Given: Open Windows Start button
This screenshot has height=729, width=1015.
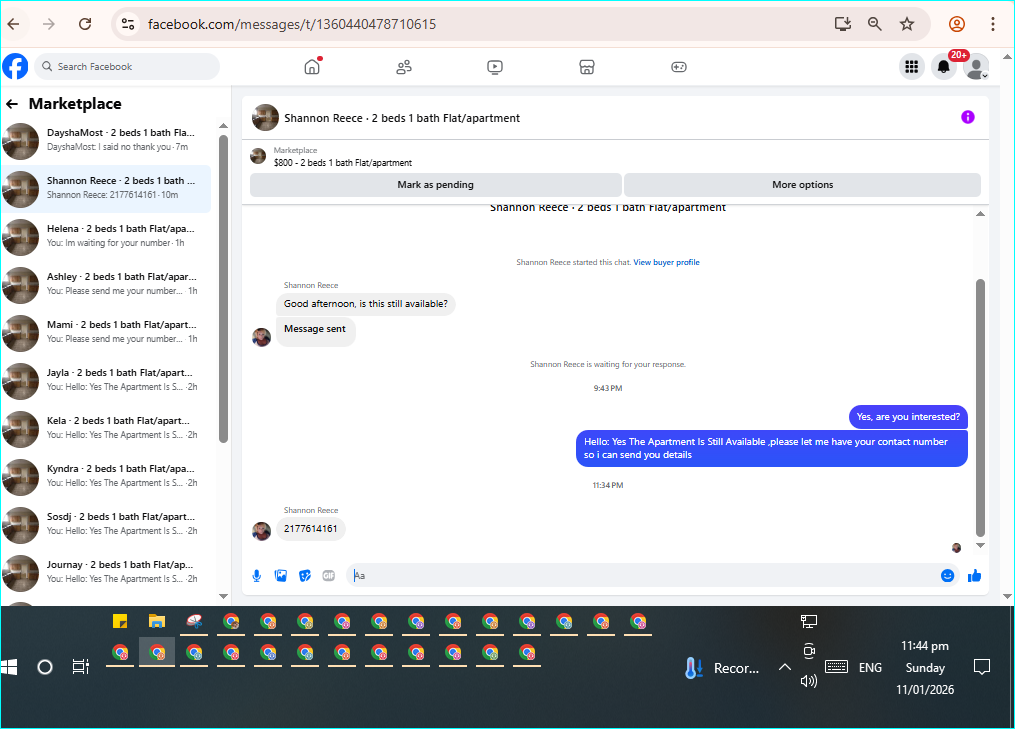Looking at the screenshot, I should pos(9,667).
